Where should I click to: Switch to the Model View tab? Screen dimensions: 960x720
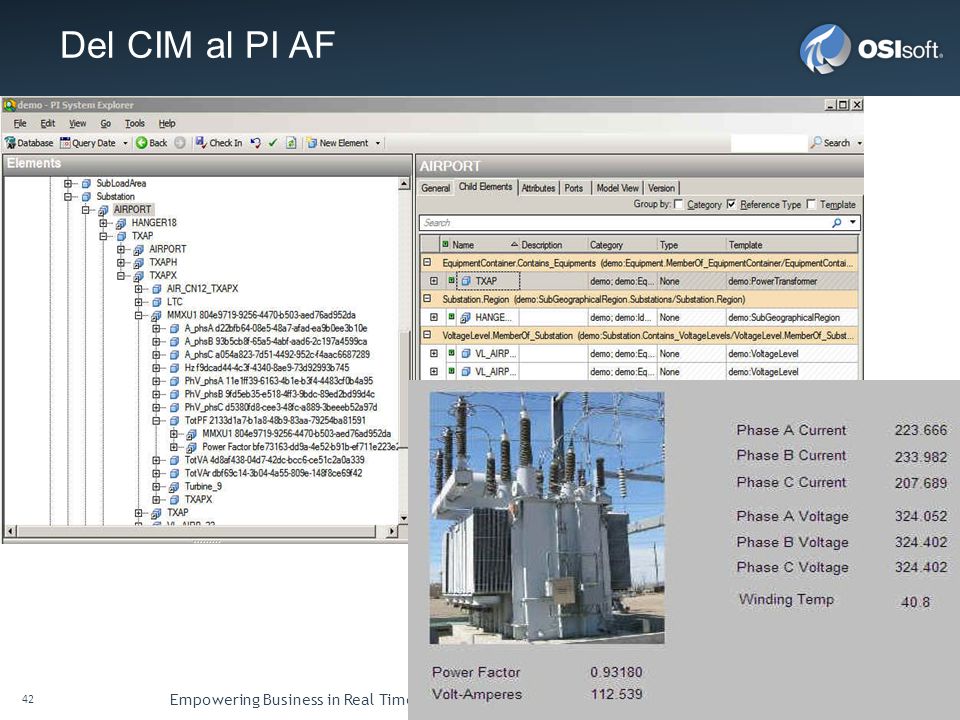[617, 188]
